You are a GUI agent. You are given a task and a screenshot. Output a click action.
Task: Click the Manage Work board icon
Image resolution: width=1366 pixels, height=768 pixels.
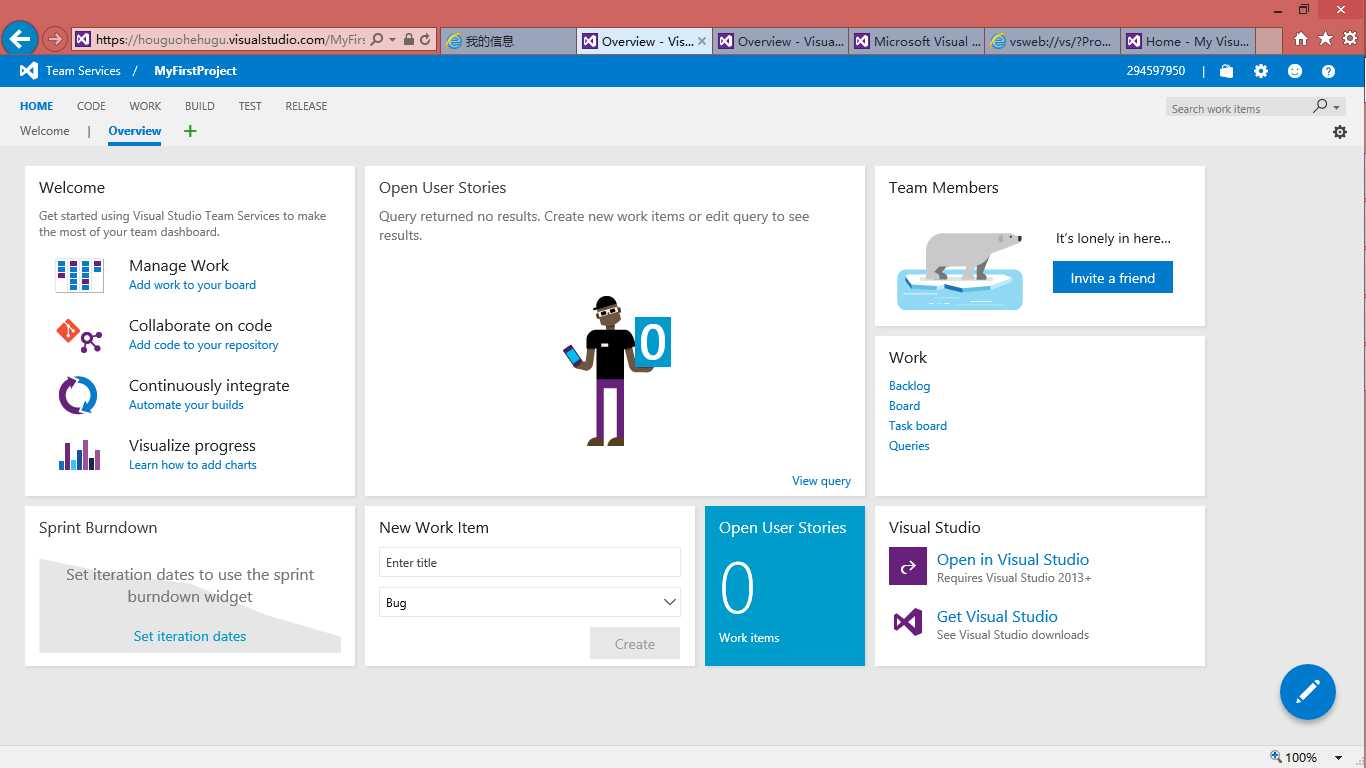tap(79, 275)
